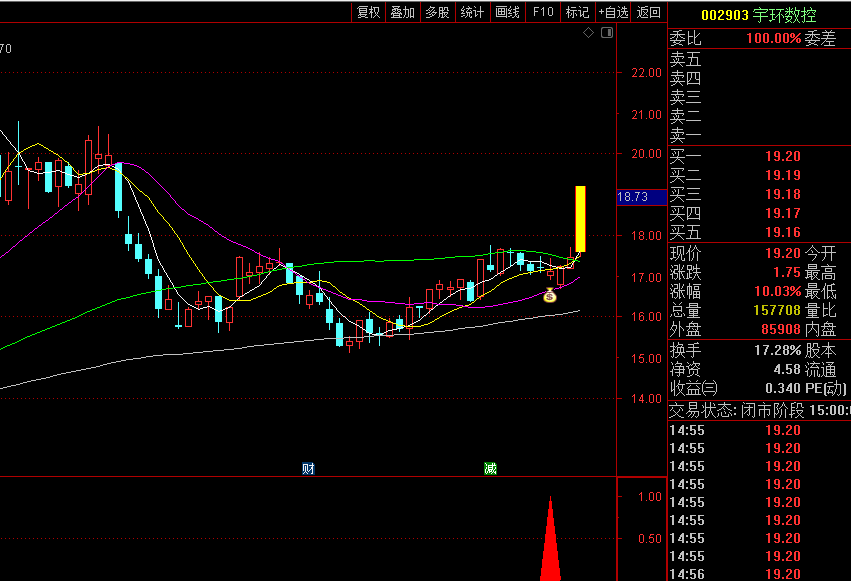Add stock via +自选 button
Image resolution: width=851 pixels, height=581 pixels.
pyautogui.click(x=613, y=12)
